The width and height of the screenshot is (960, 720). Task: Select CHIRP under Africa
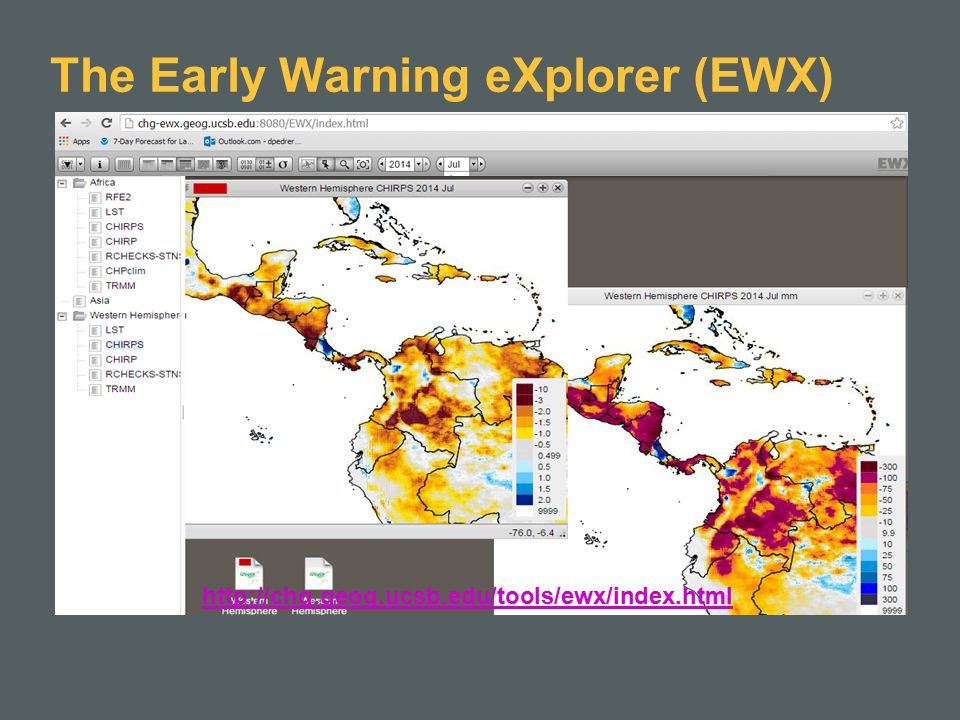coord(121,241)
